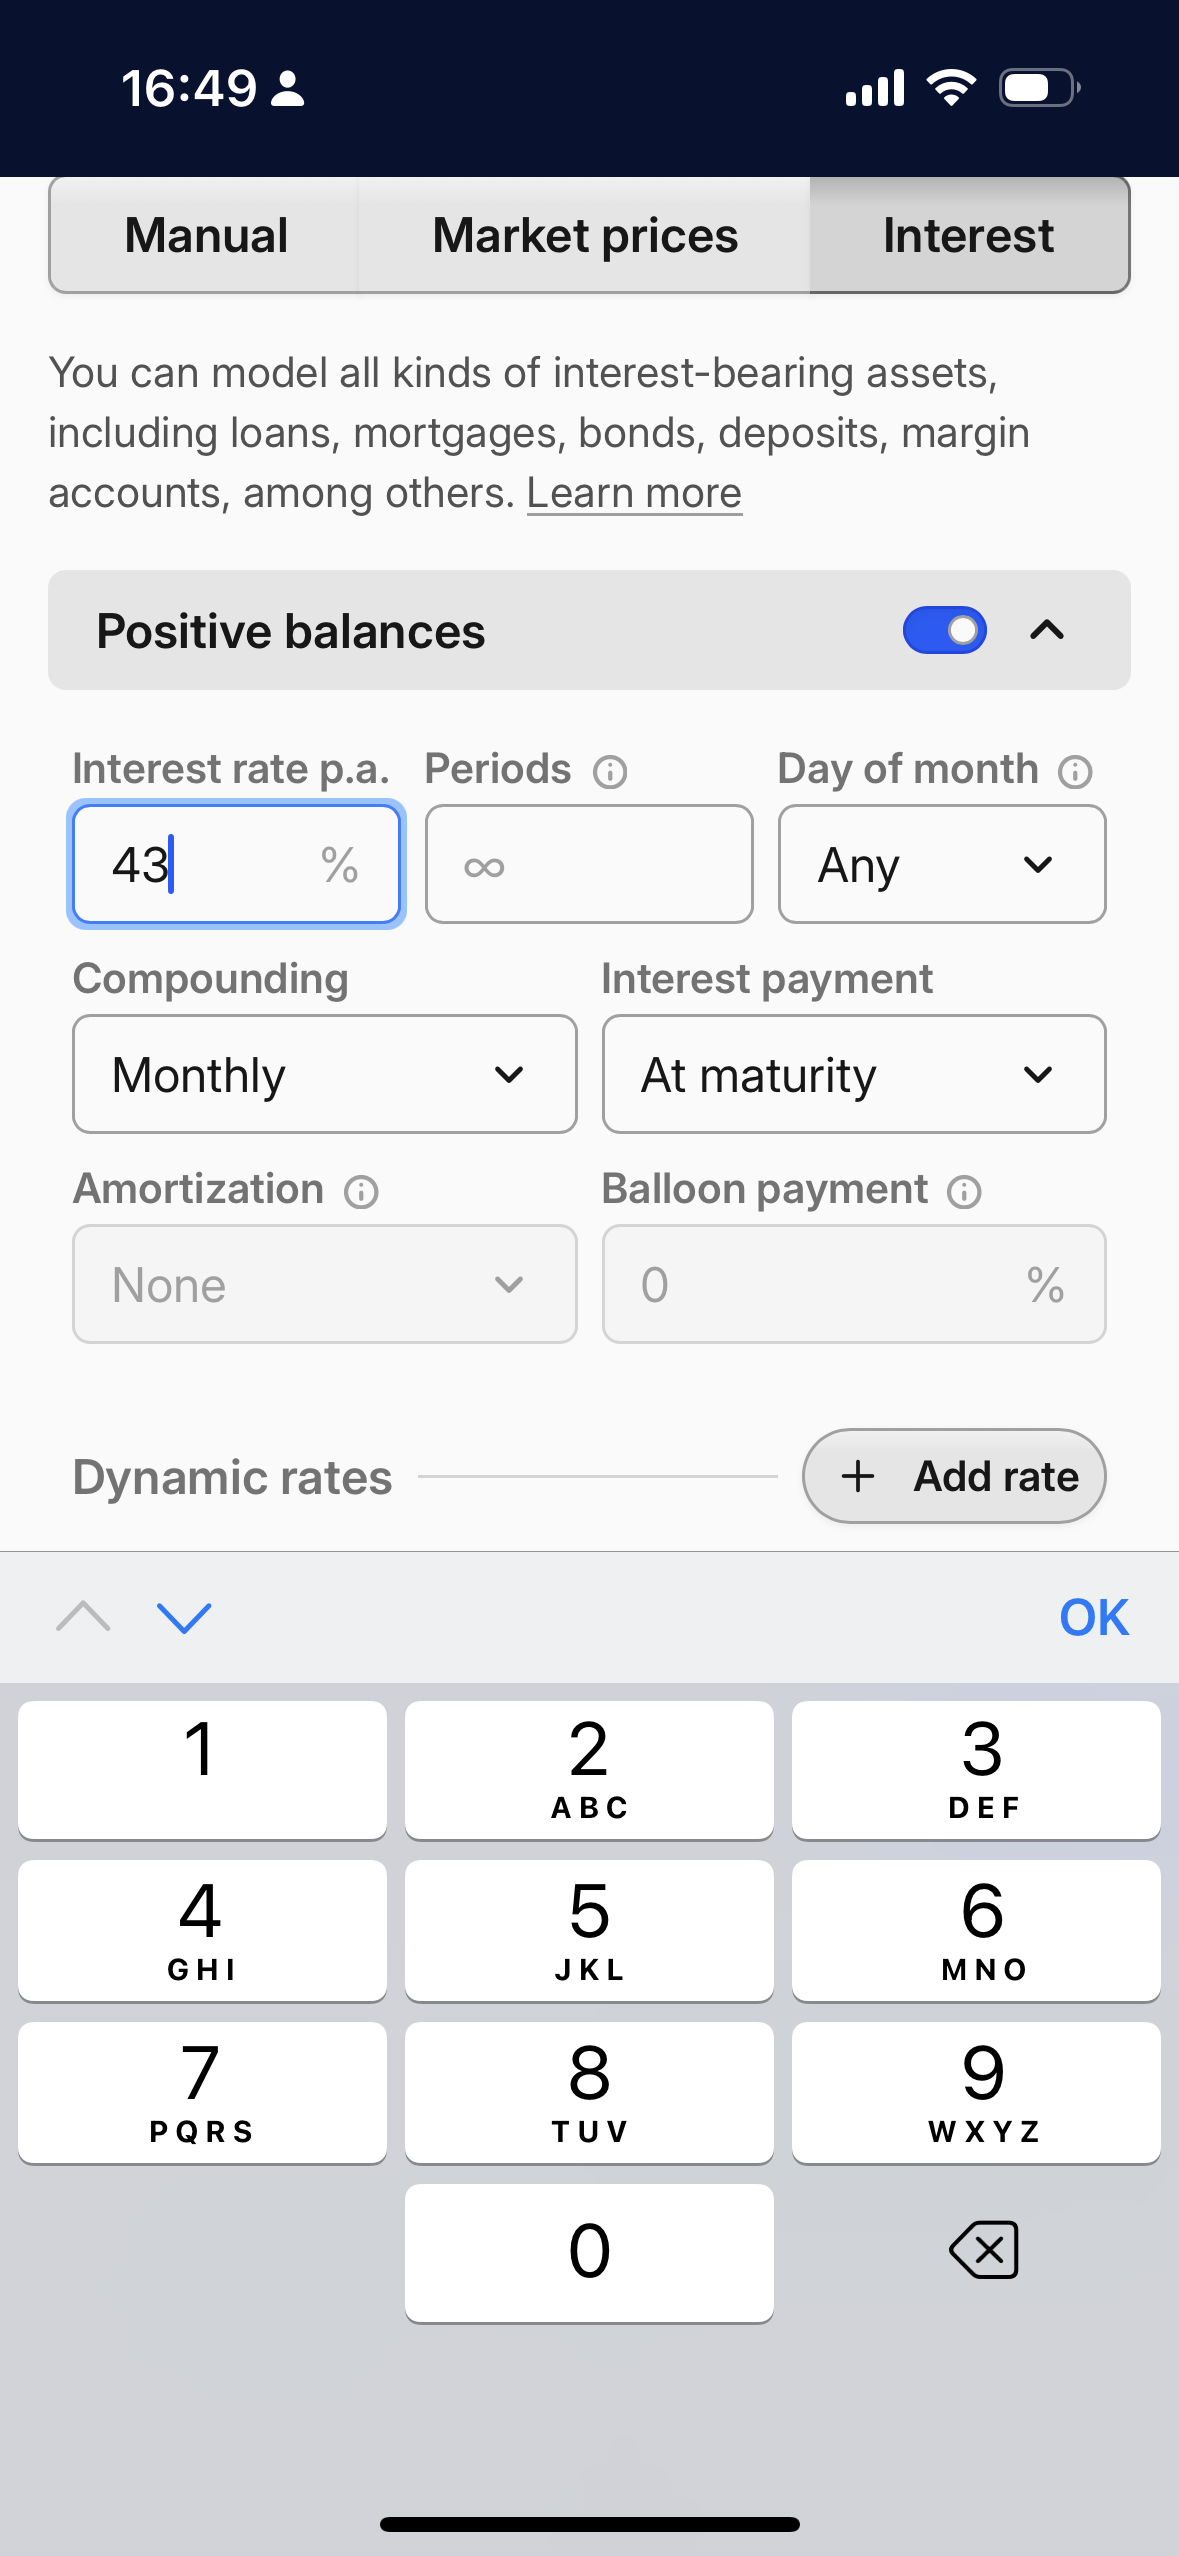Tap the next-field down arrow
Image resolution: width=1179 pixels, height=2556 pixels.
click(x=185, y=1617)
